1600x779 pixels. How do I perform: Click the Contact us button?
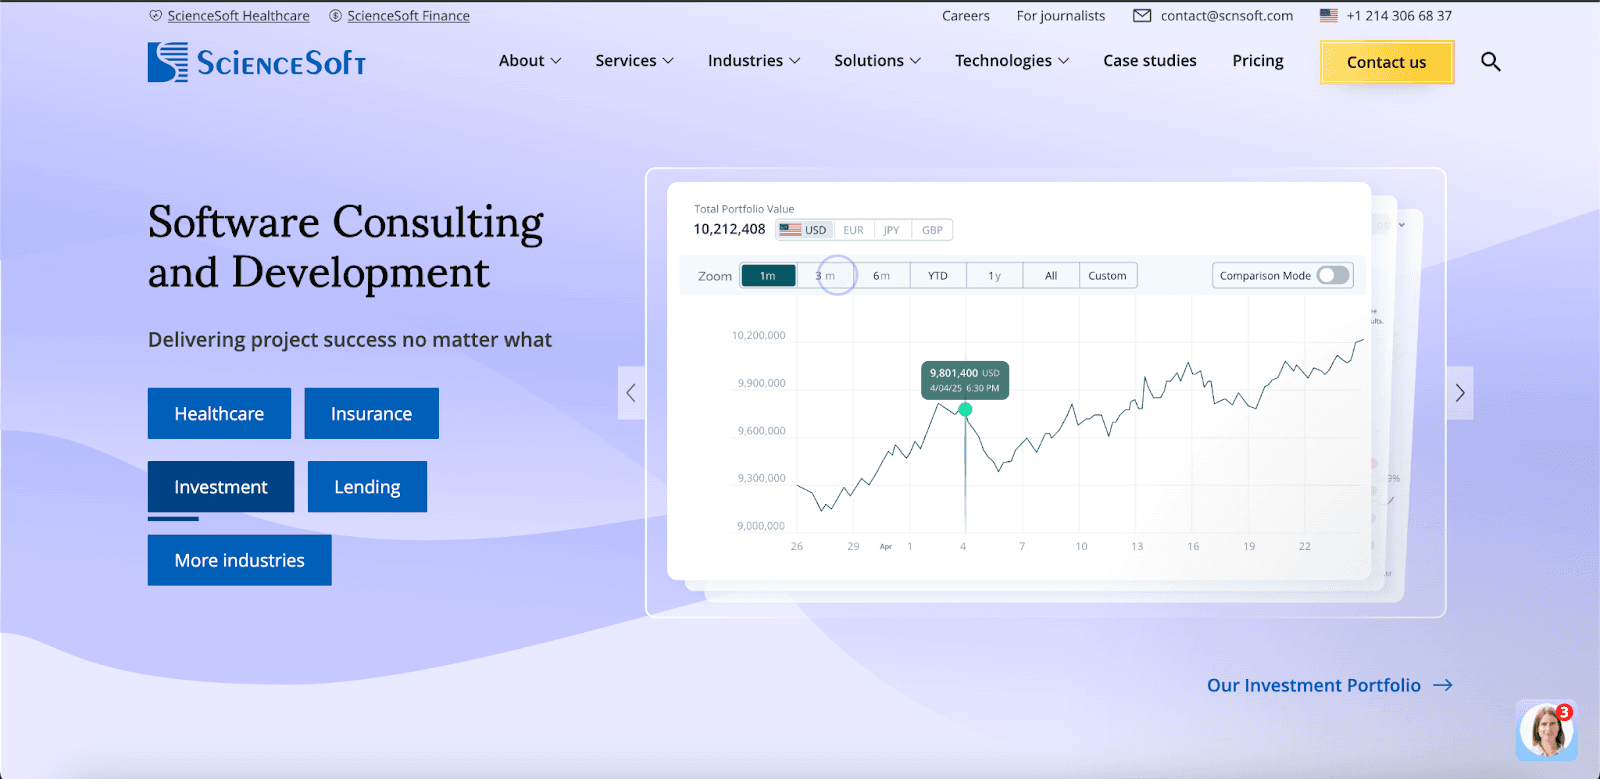[x=1386, y=62]
